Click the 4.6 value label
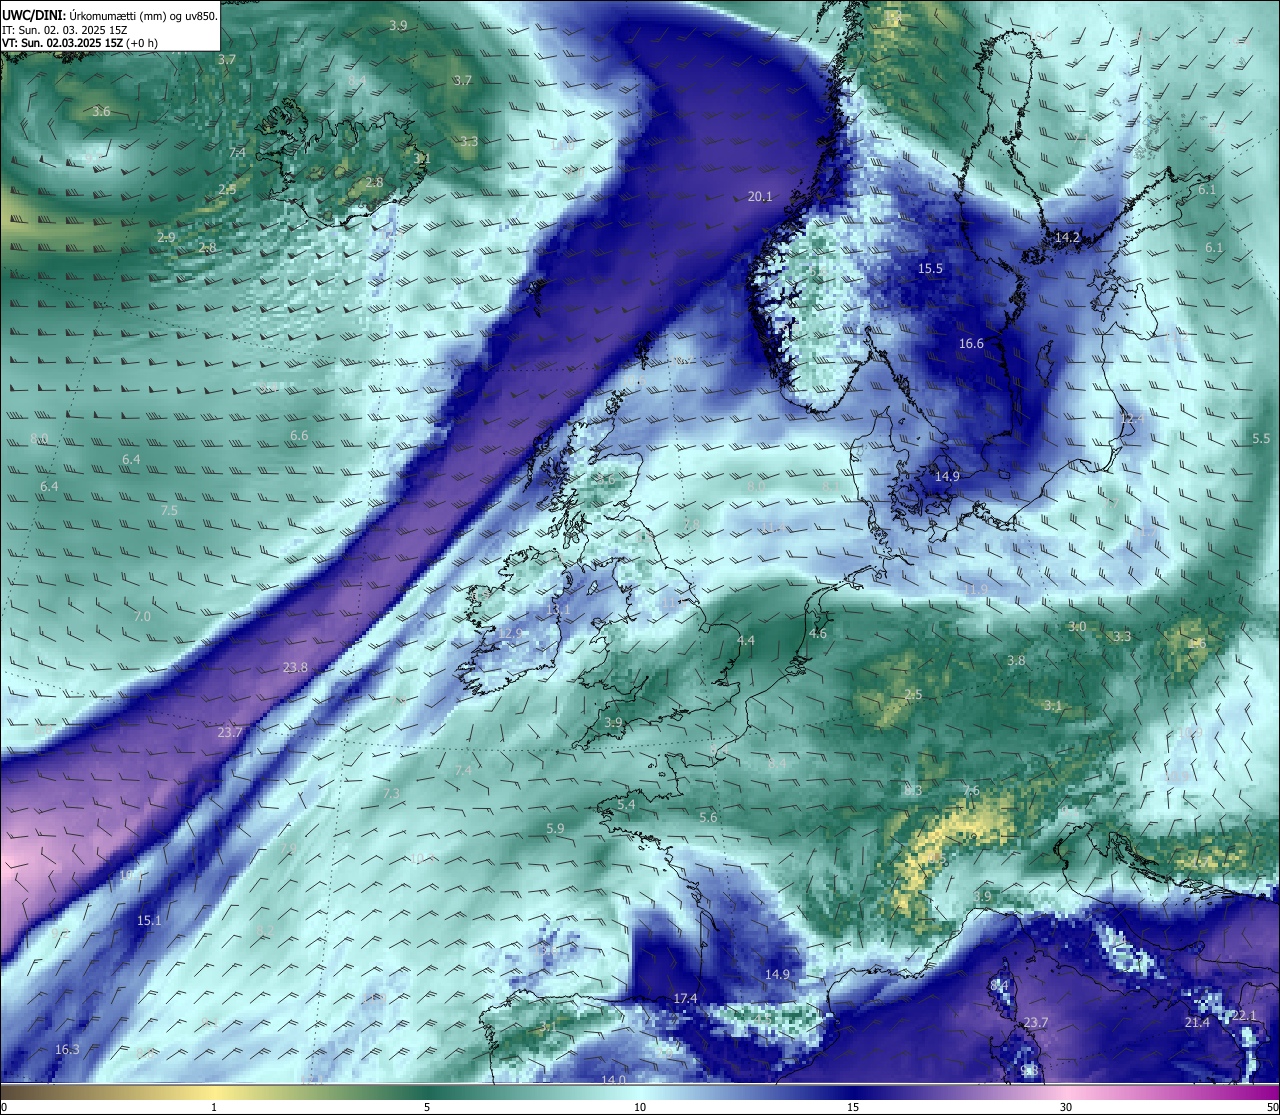1280x1115 pixels. pyautogui.click(x=818, y=634)
